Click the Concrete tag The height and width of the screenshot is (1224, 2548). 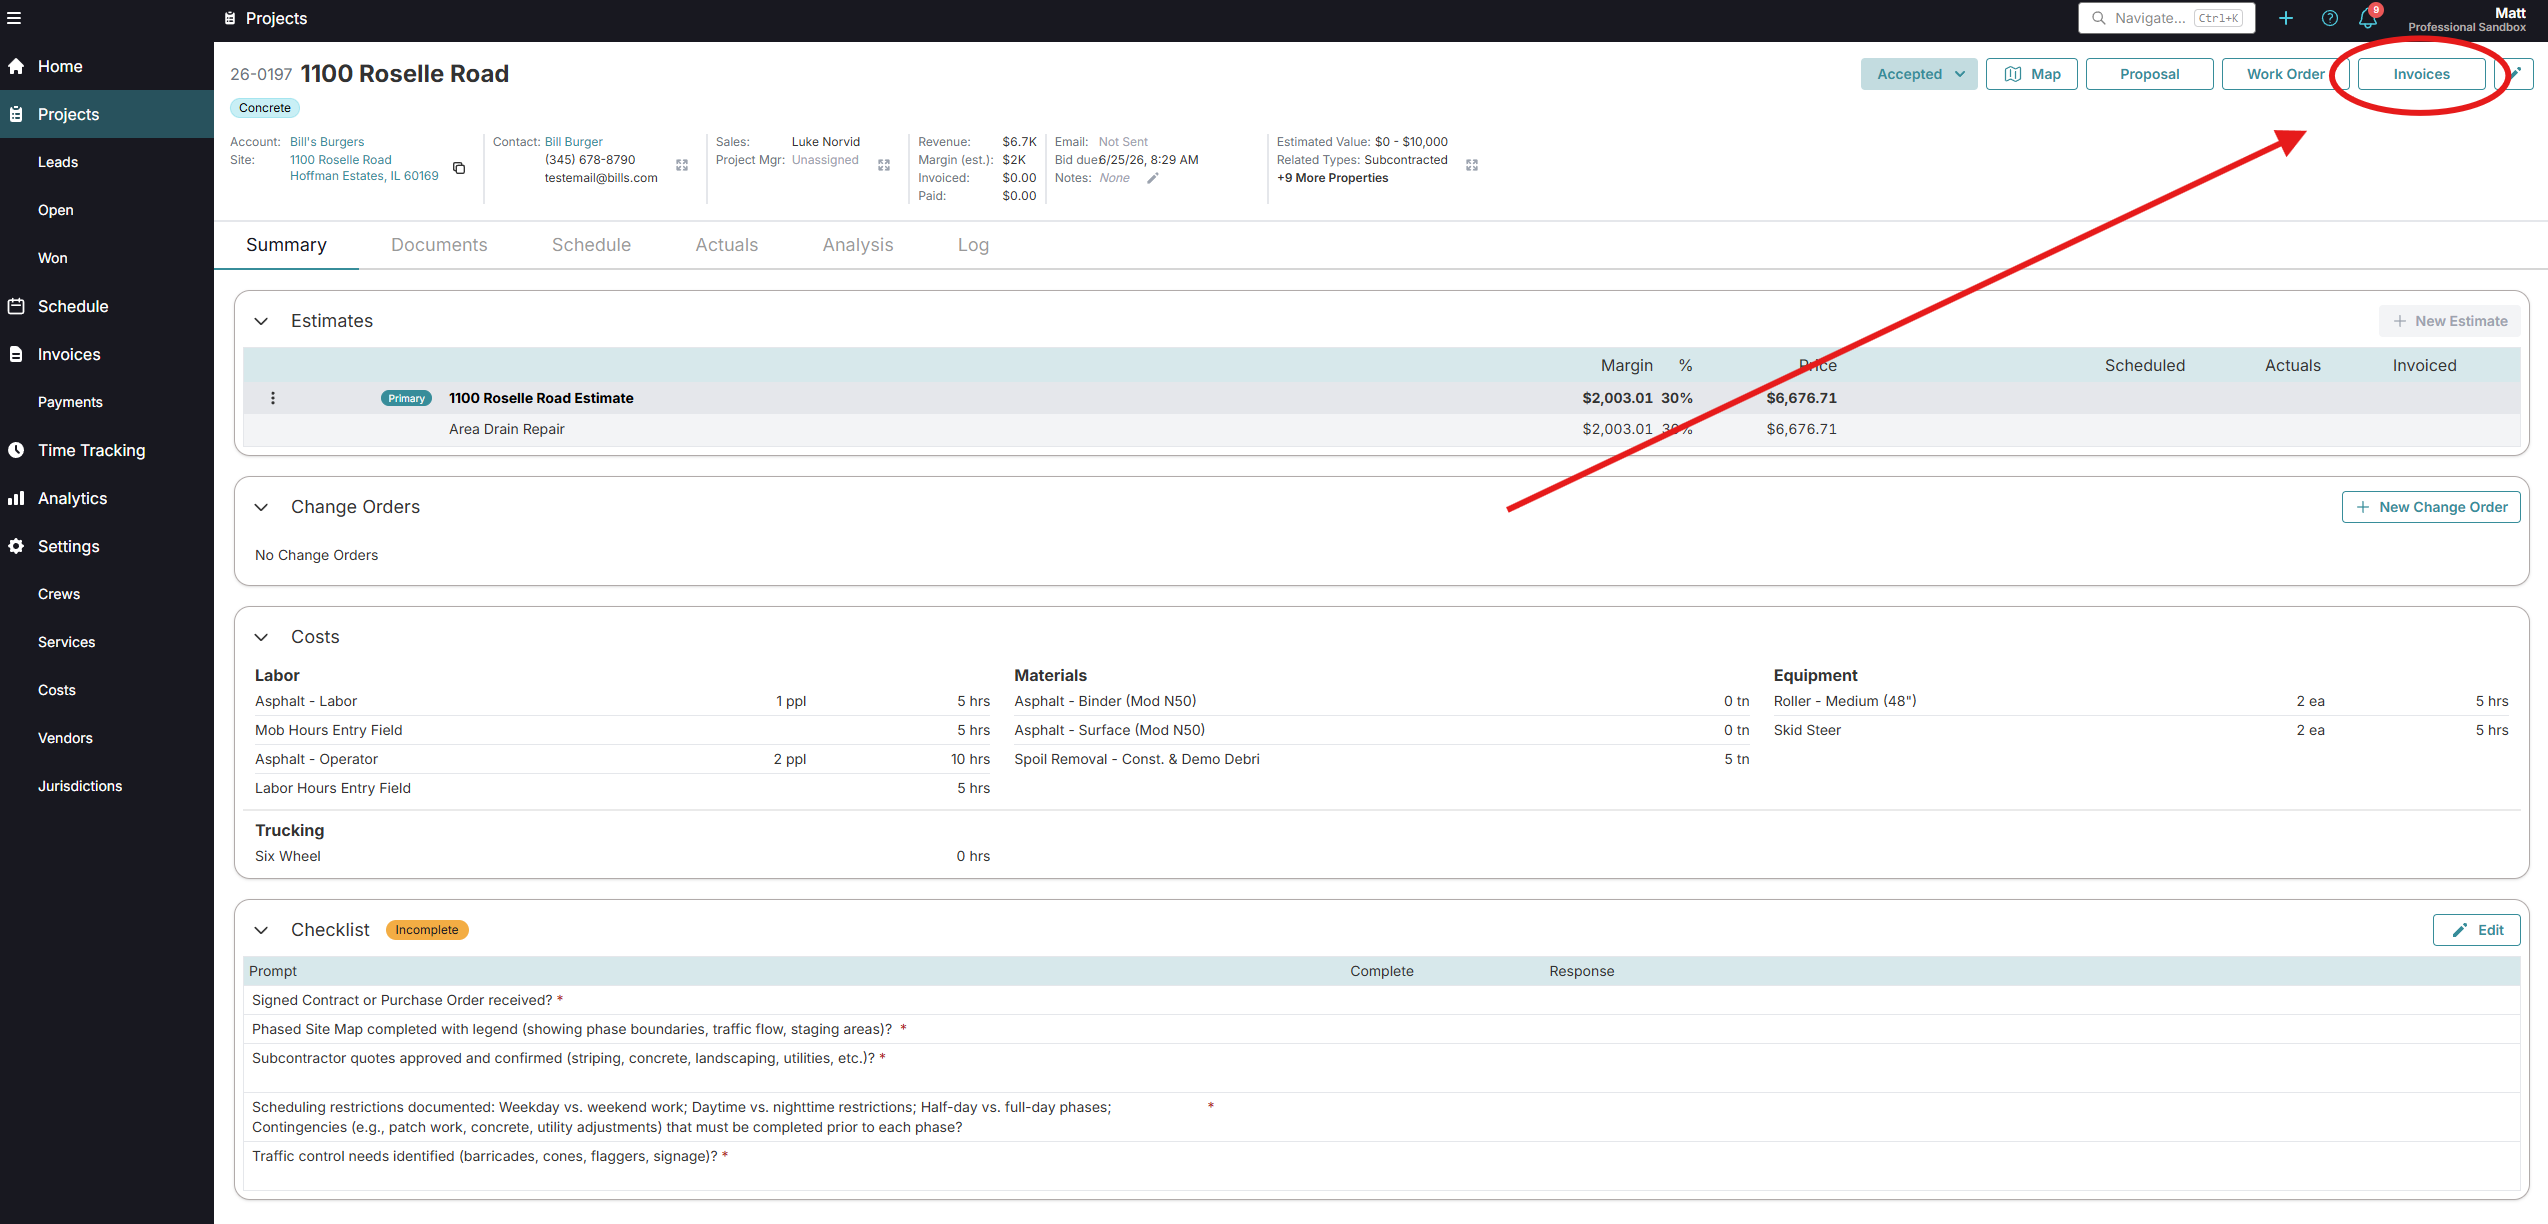pos(265,108)
